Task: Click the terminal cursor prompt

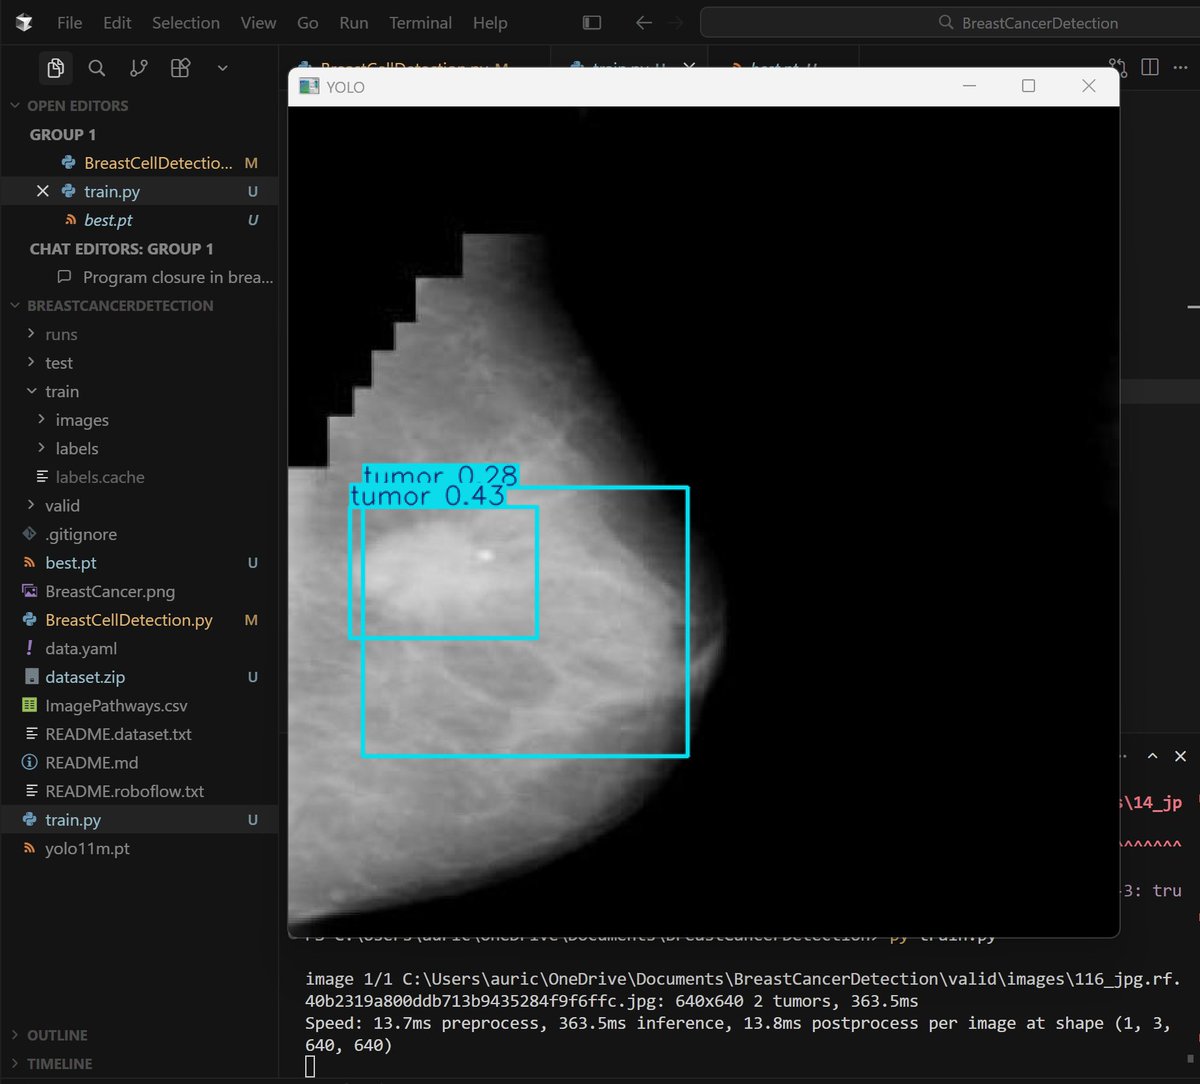Action: (310, 1066)
